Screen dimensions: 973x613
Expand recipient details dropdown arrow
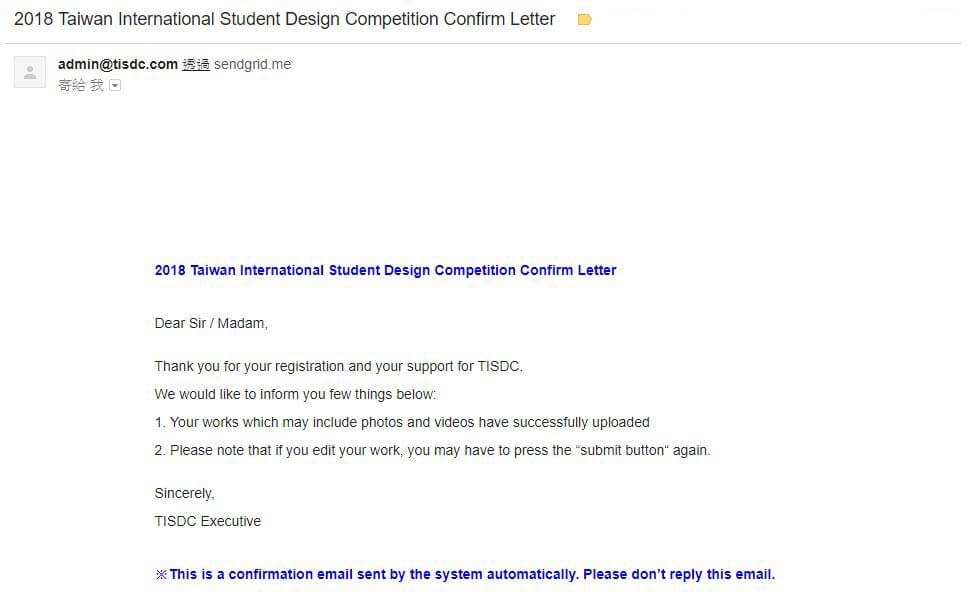click(115, 86)
